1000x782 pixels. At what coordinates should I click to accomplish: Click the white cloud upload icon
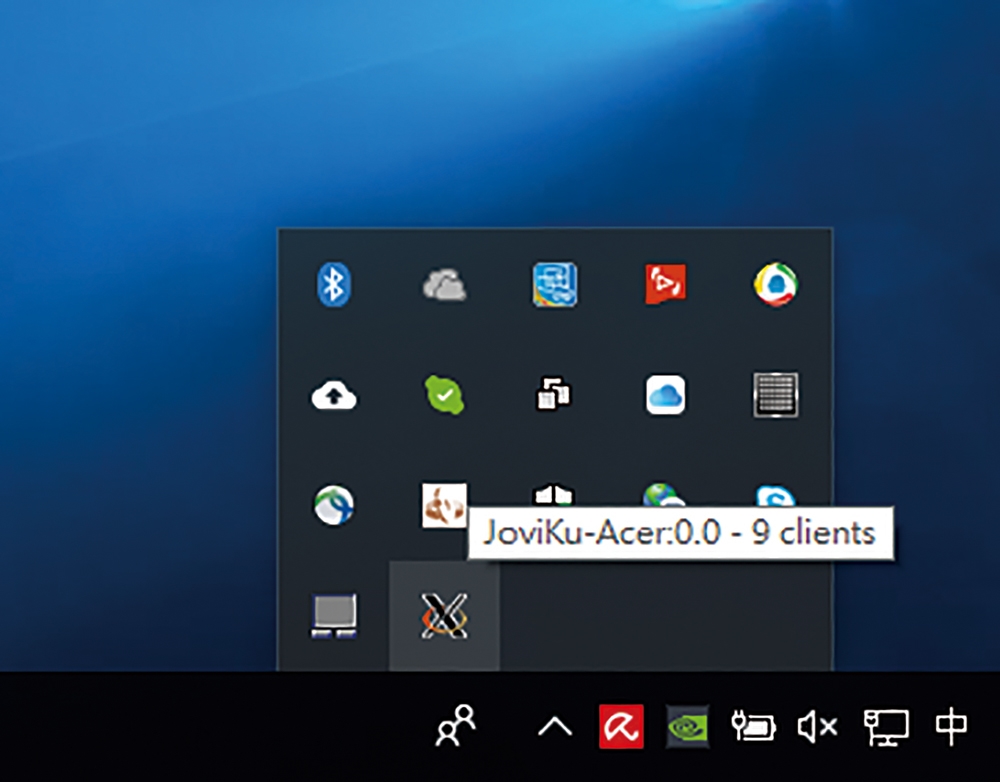click(x=334, y=395)
